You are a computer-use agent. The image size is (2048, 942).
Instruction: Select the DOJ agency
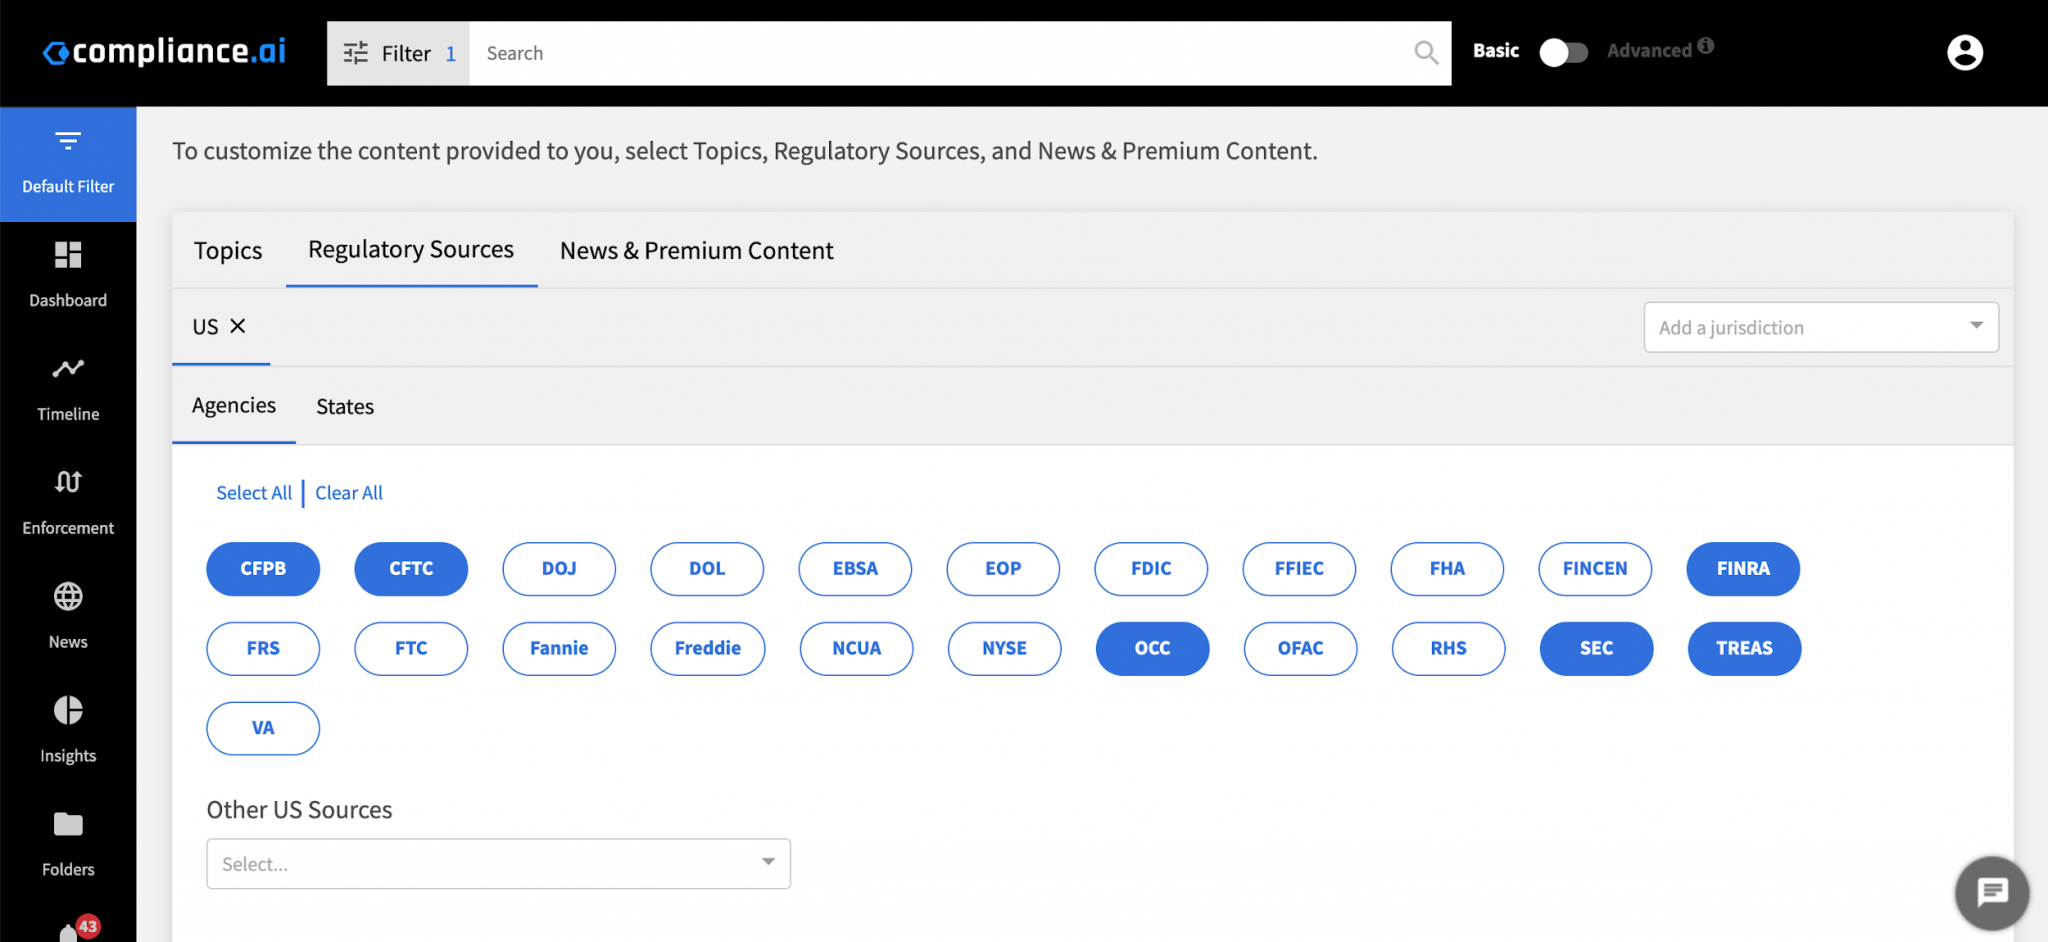coord(559,569)
